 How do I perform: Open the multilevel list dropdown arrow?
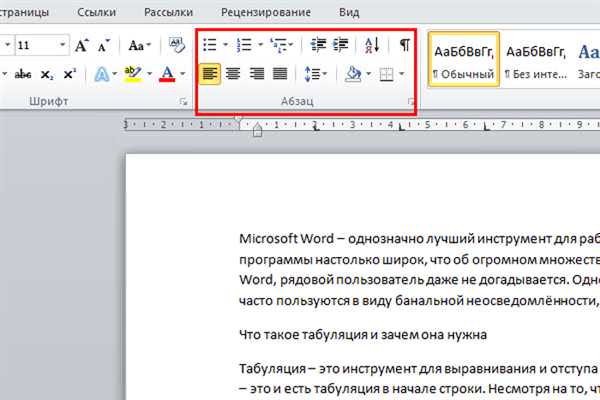coord(291,45)
